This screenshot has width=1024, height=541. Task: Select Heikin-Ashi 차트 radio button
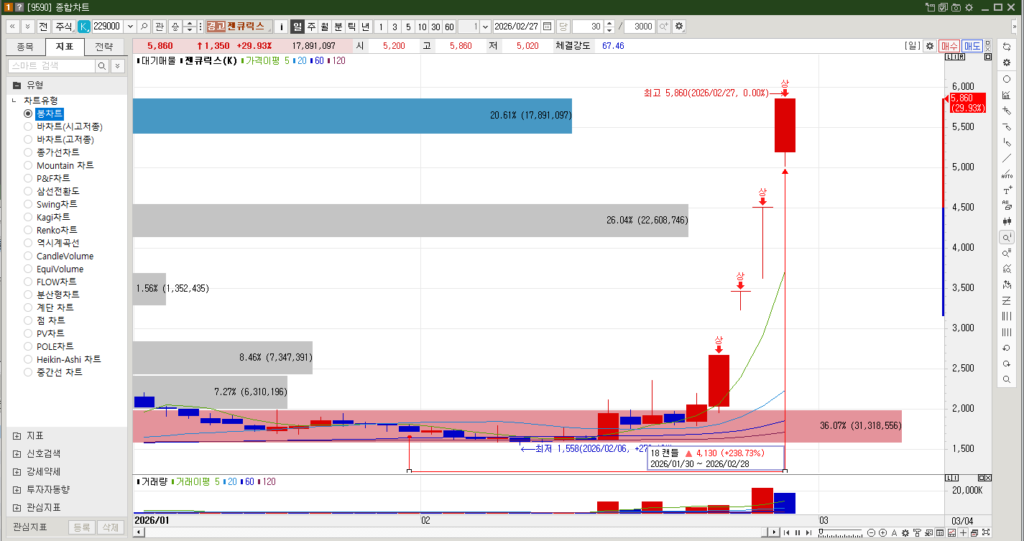pyautogui.click(x=29, y=359)
